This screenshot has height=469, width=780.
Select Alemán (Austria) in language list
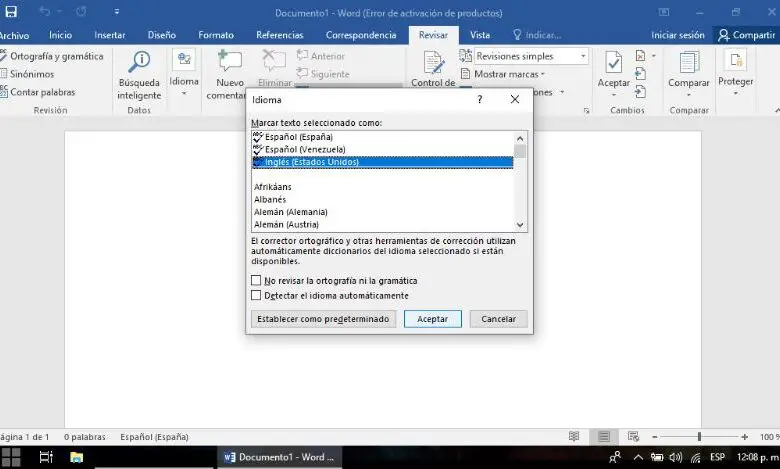coord(382,224)
